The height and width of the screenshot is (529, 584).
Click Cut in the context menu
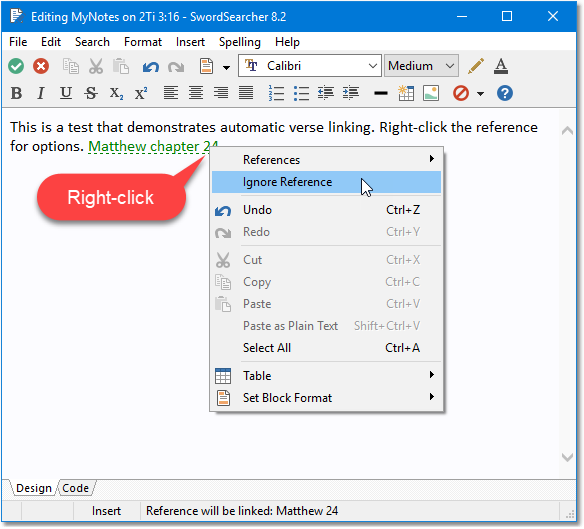click(326, 260)
